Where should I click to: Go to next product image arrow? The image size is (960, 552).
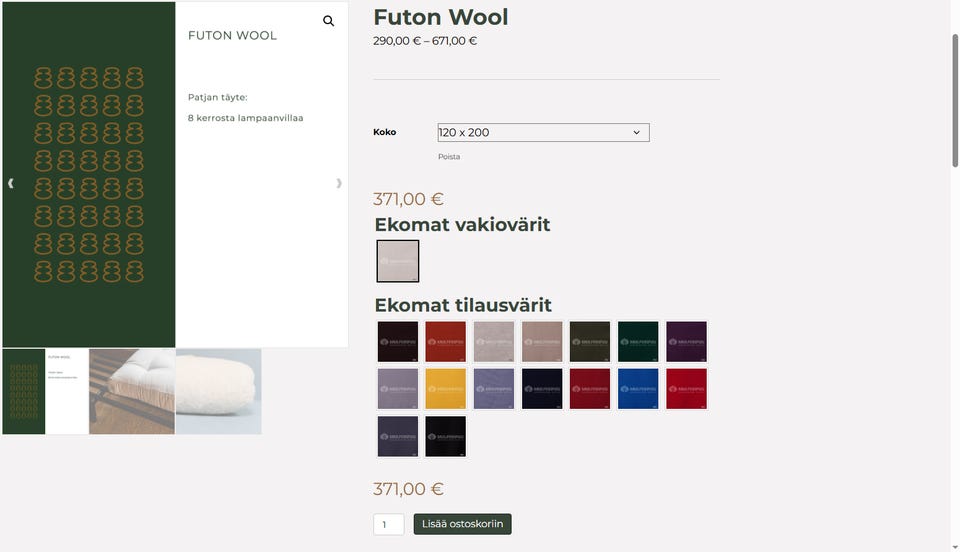pos(339,183)
